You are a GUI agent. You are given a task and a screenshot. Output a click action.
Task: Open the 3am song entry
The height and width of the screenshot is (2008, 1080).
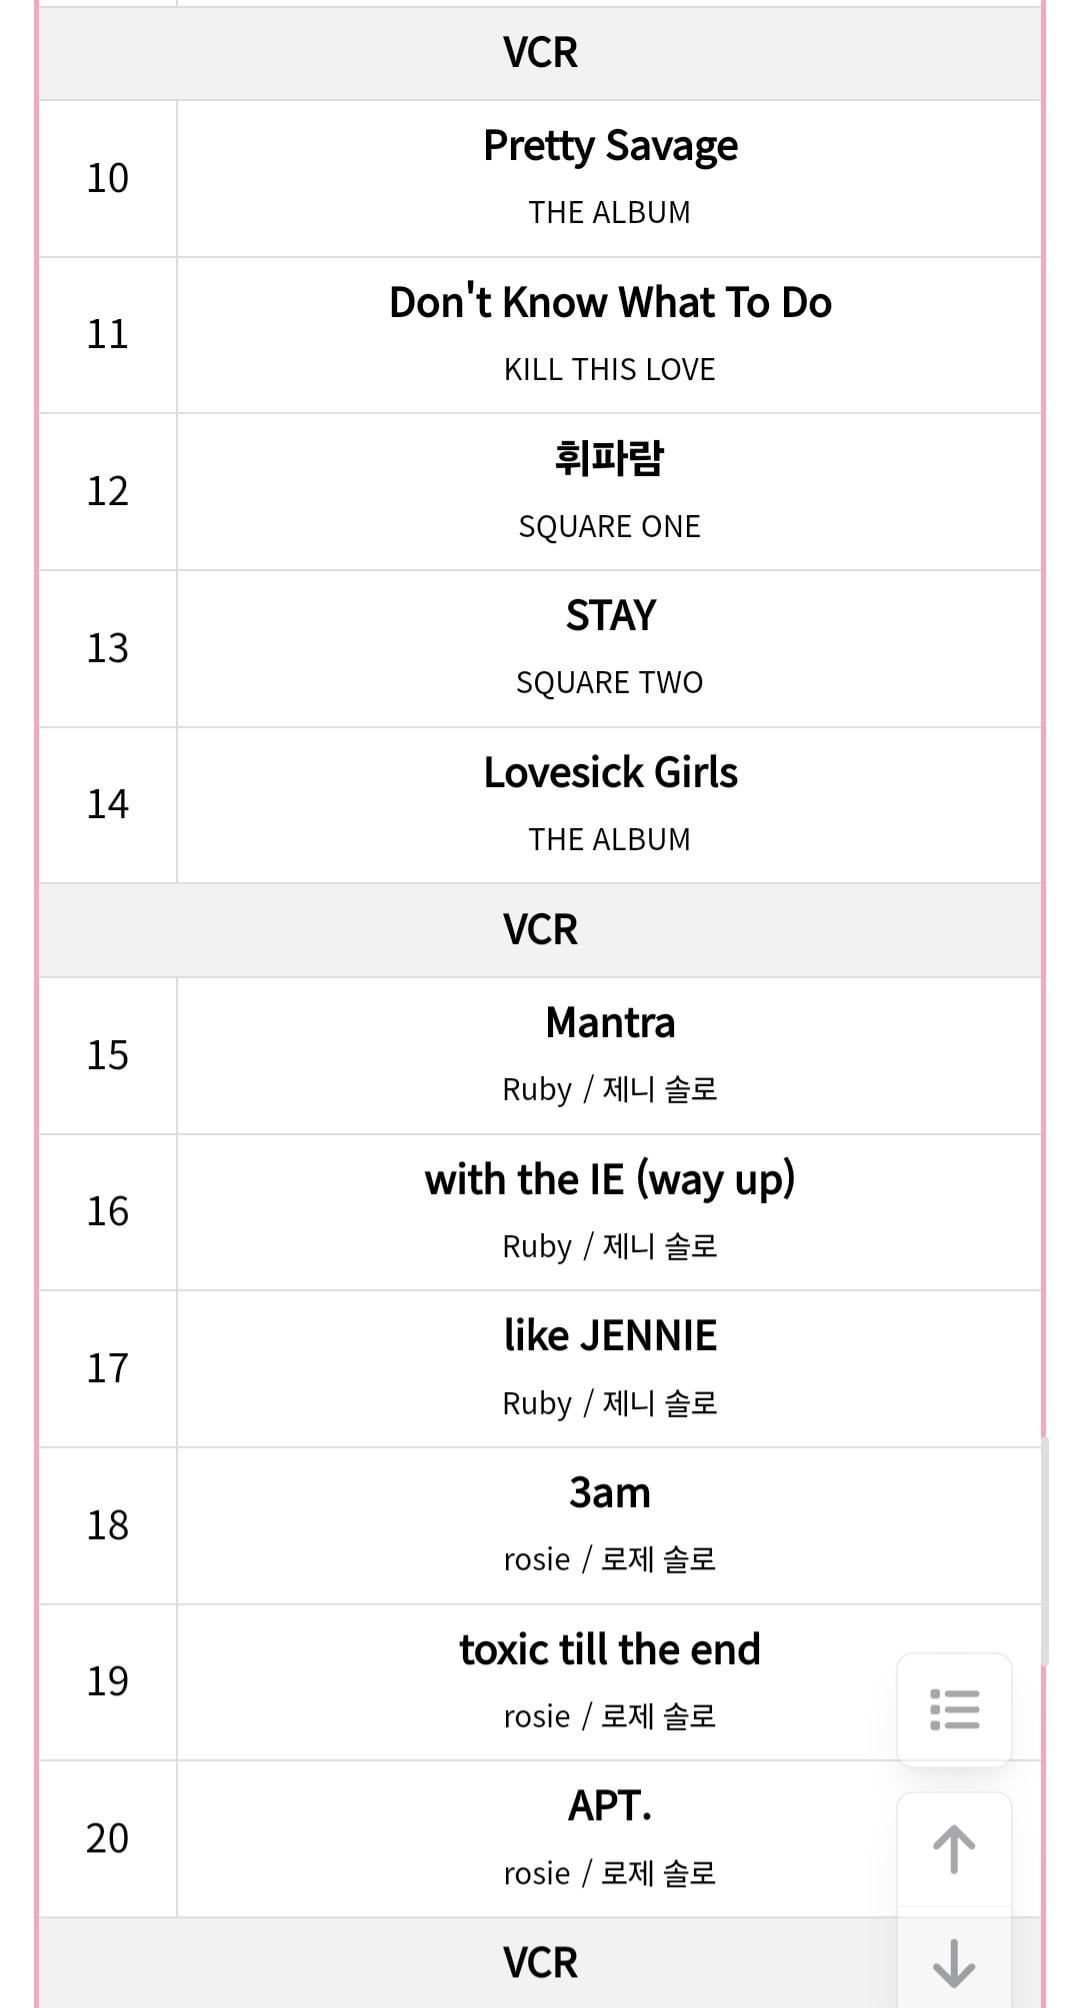coord(610,1493)
